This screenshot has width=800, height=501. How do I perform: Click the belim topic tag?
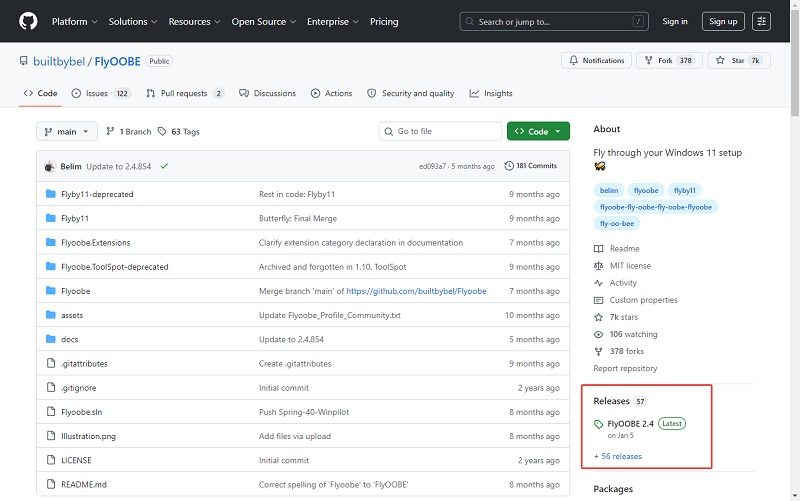(609, 190)
